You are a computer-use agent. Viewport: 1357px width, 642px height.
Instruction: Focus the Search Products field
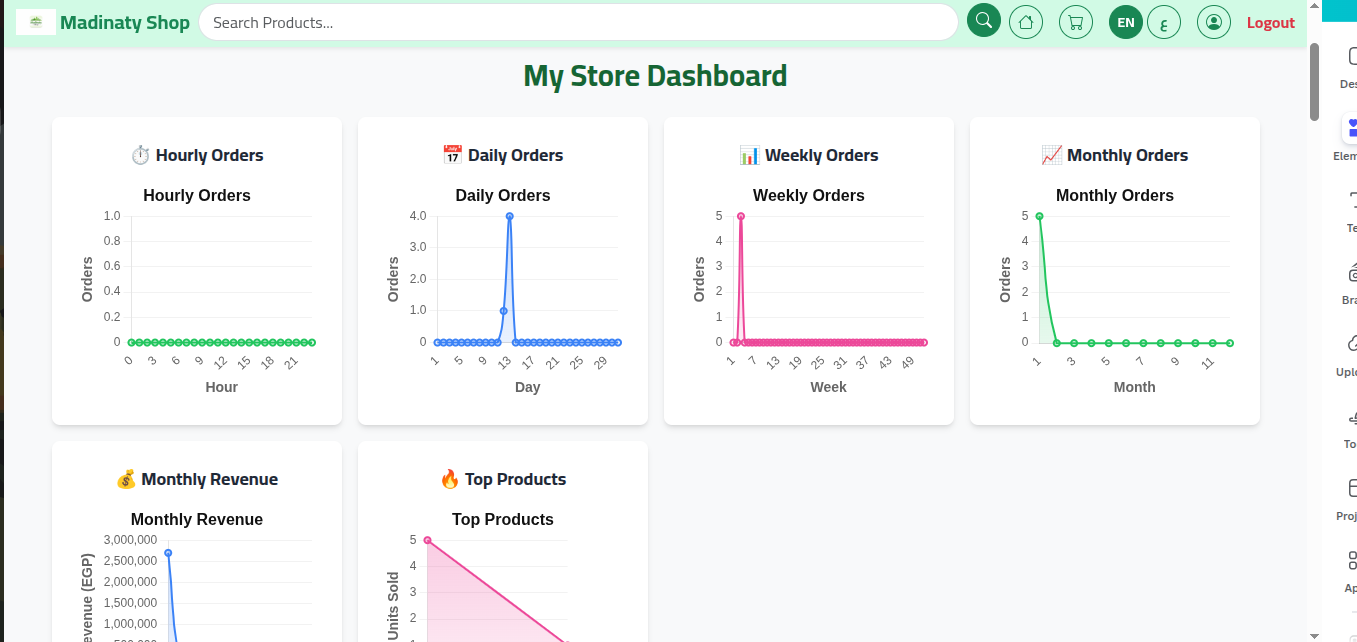[578, 22]
